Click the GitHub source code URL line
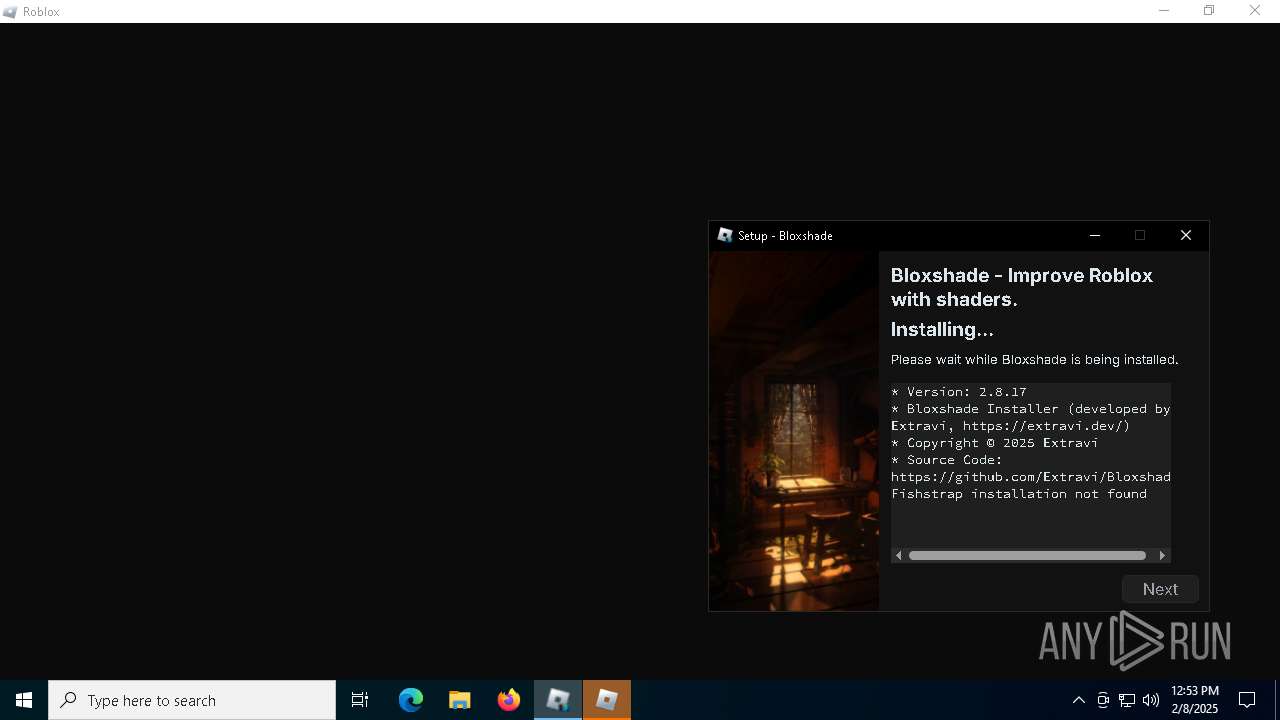1280x720 pixels. coord(1031,477)
